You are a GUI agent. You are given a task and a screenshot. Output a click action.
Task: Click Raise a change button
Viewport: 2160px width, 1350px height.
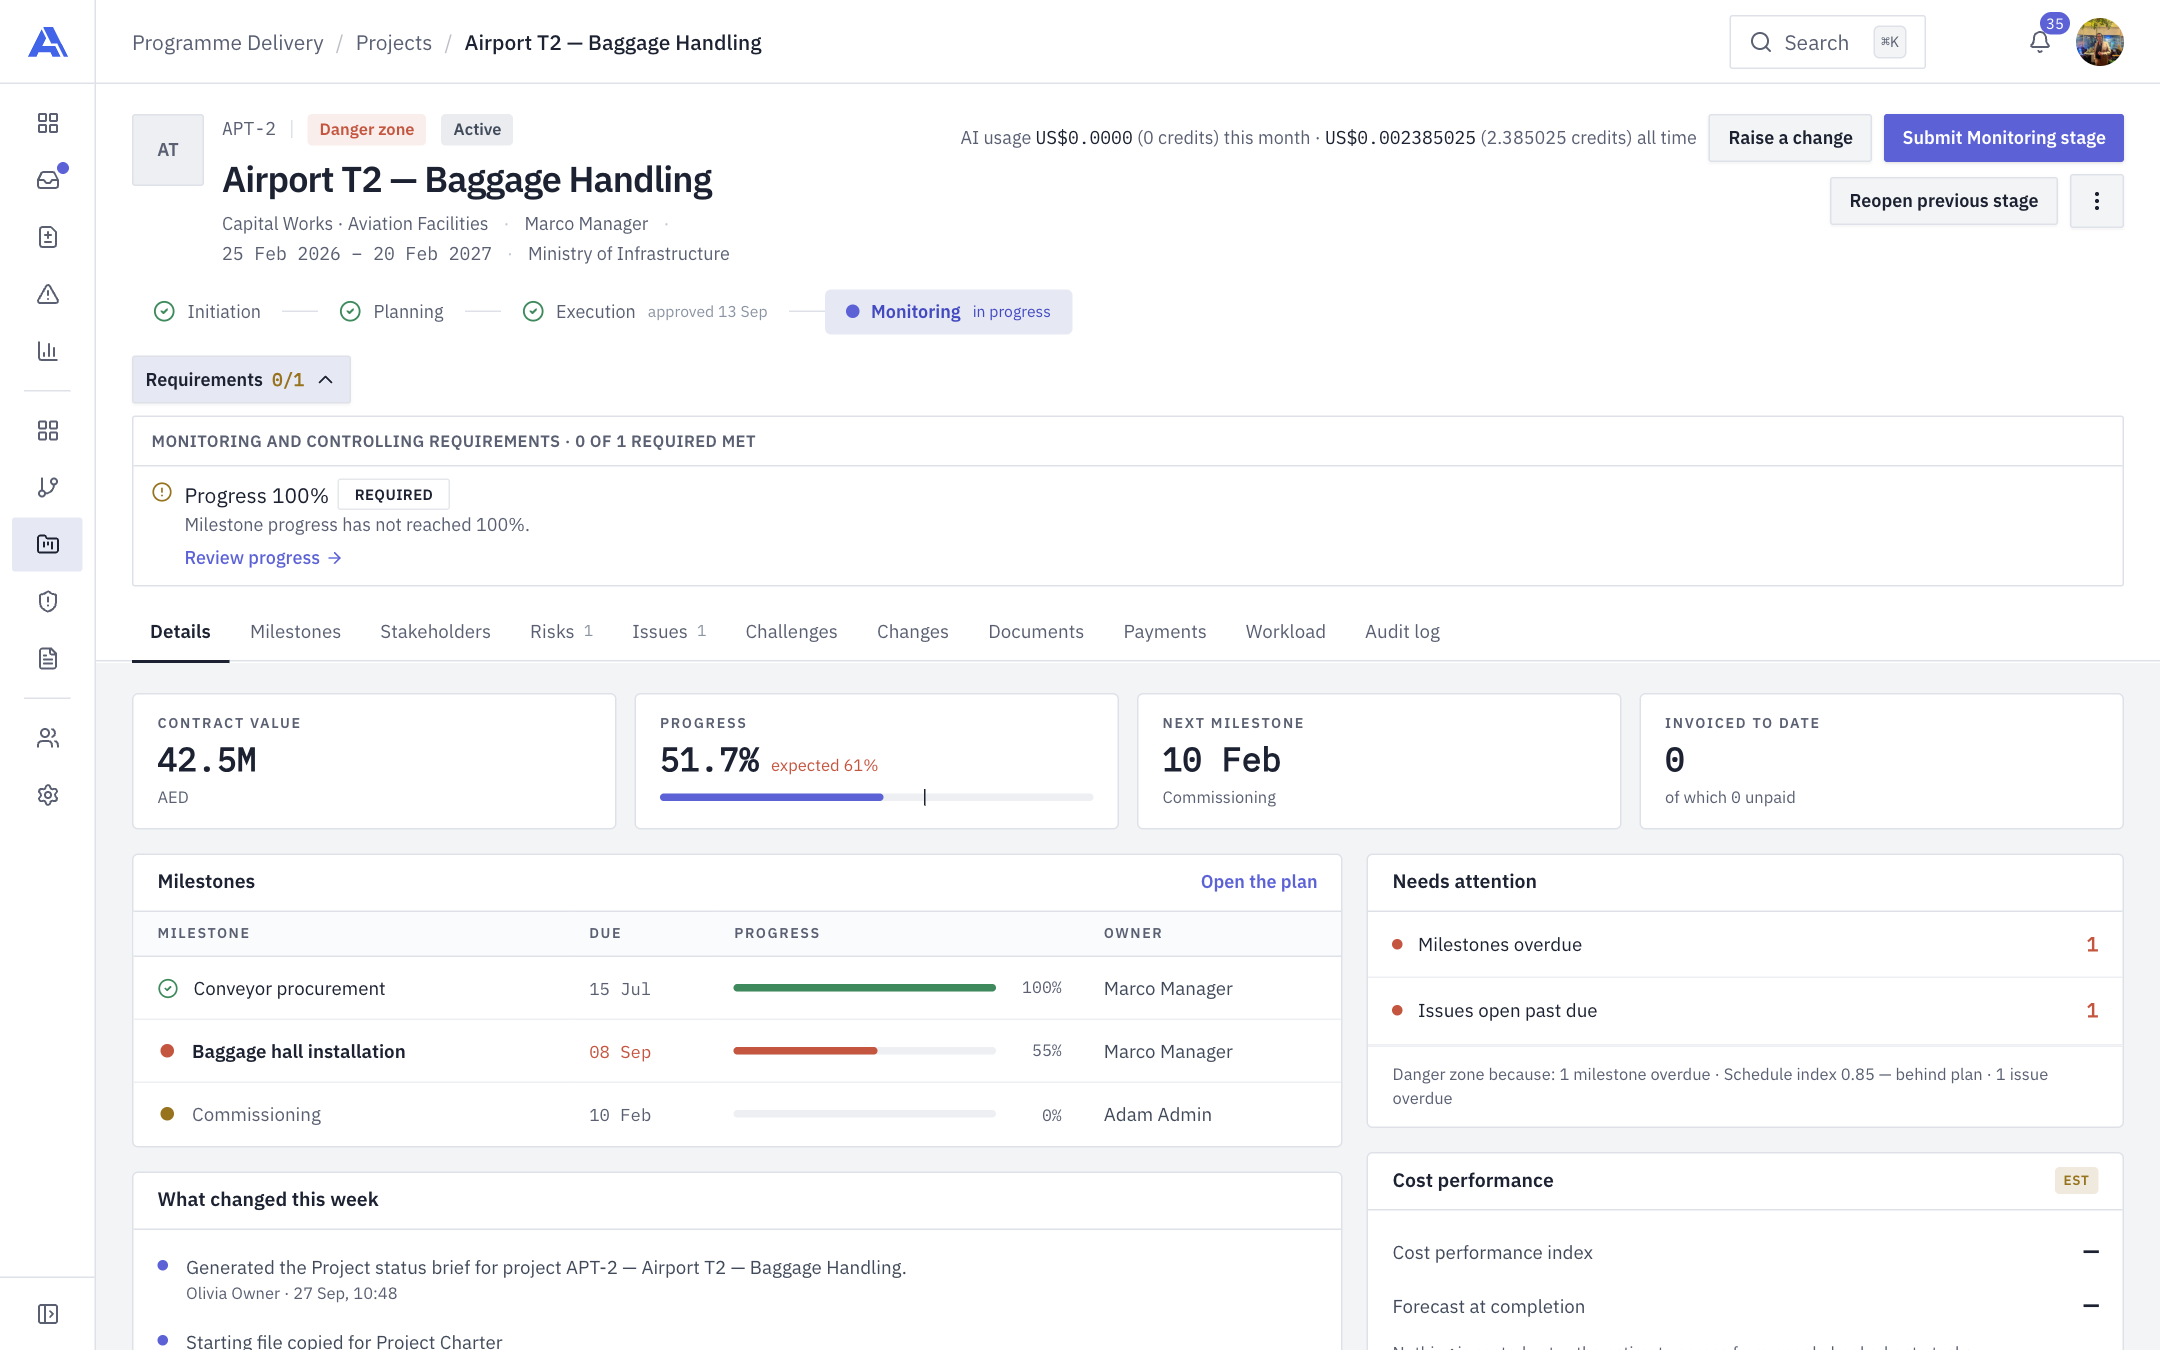point(1790,138)
